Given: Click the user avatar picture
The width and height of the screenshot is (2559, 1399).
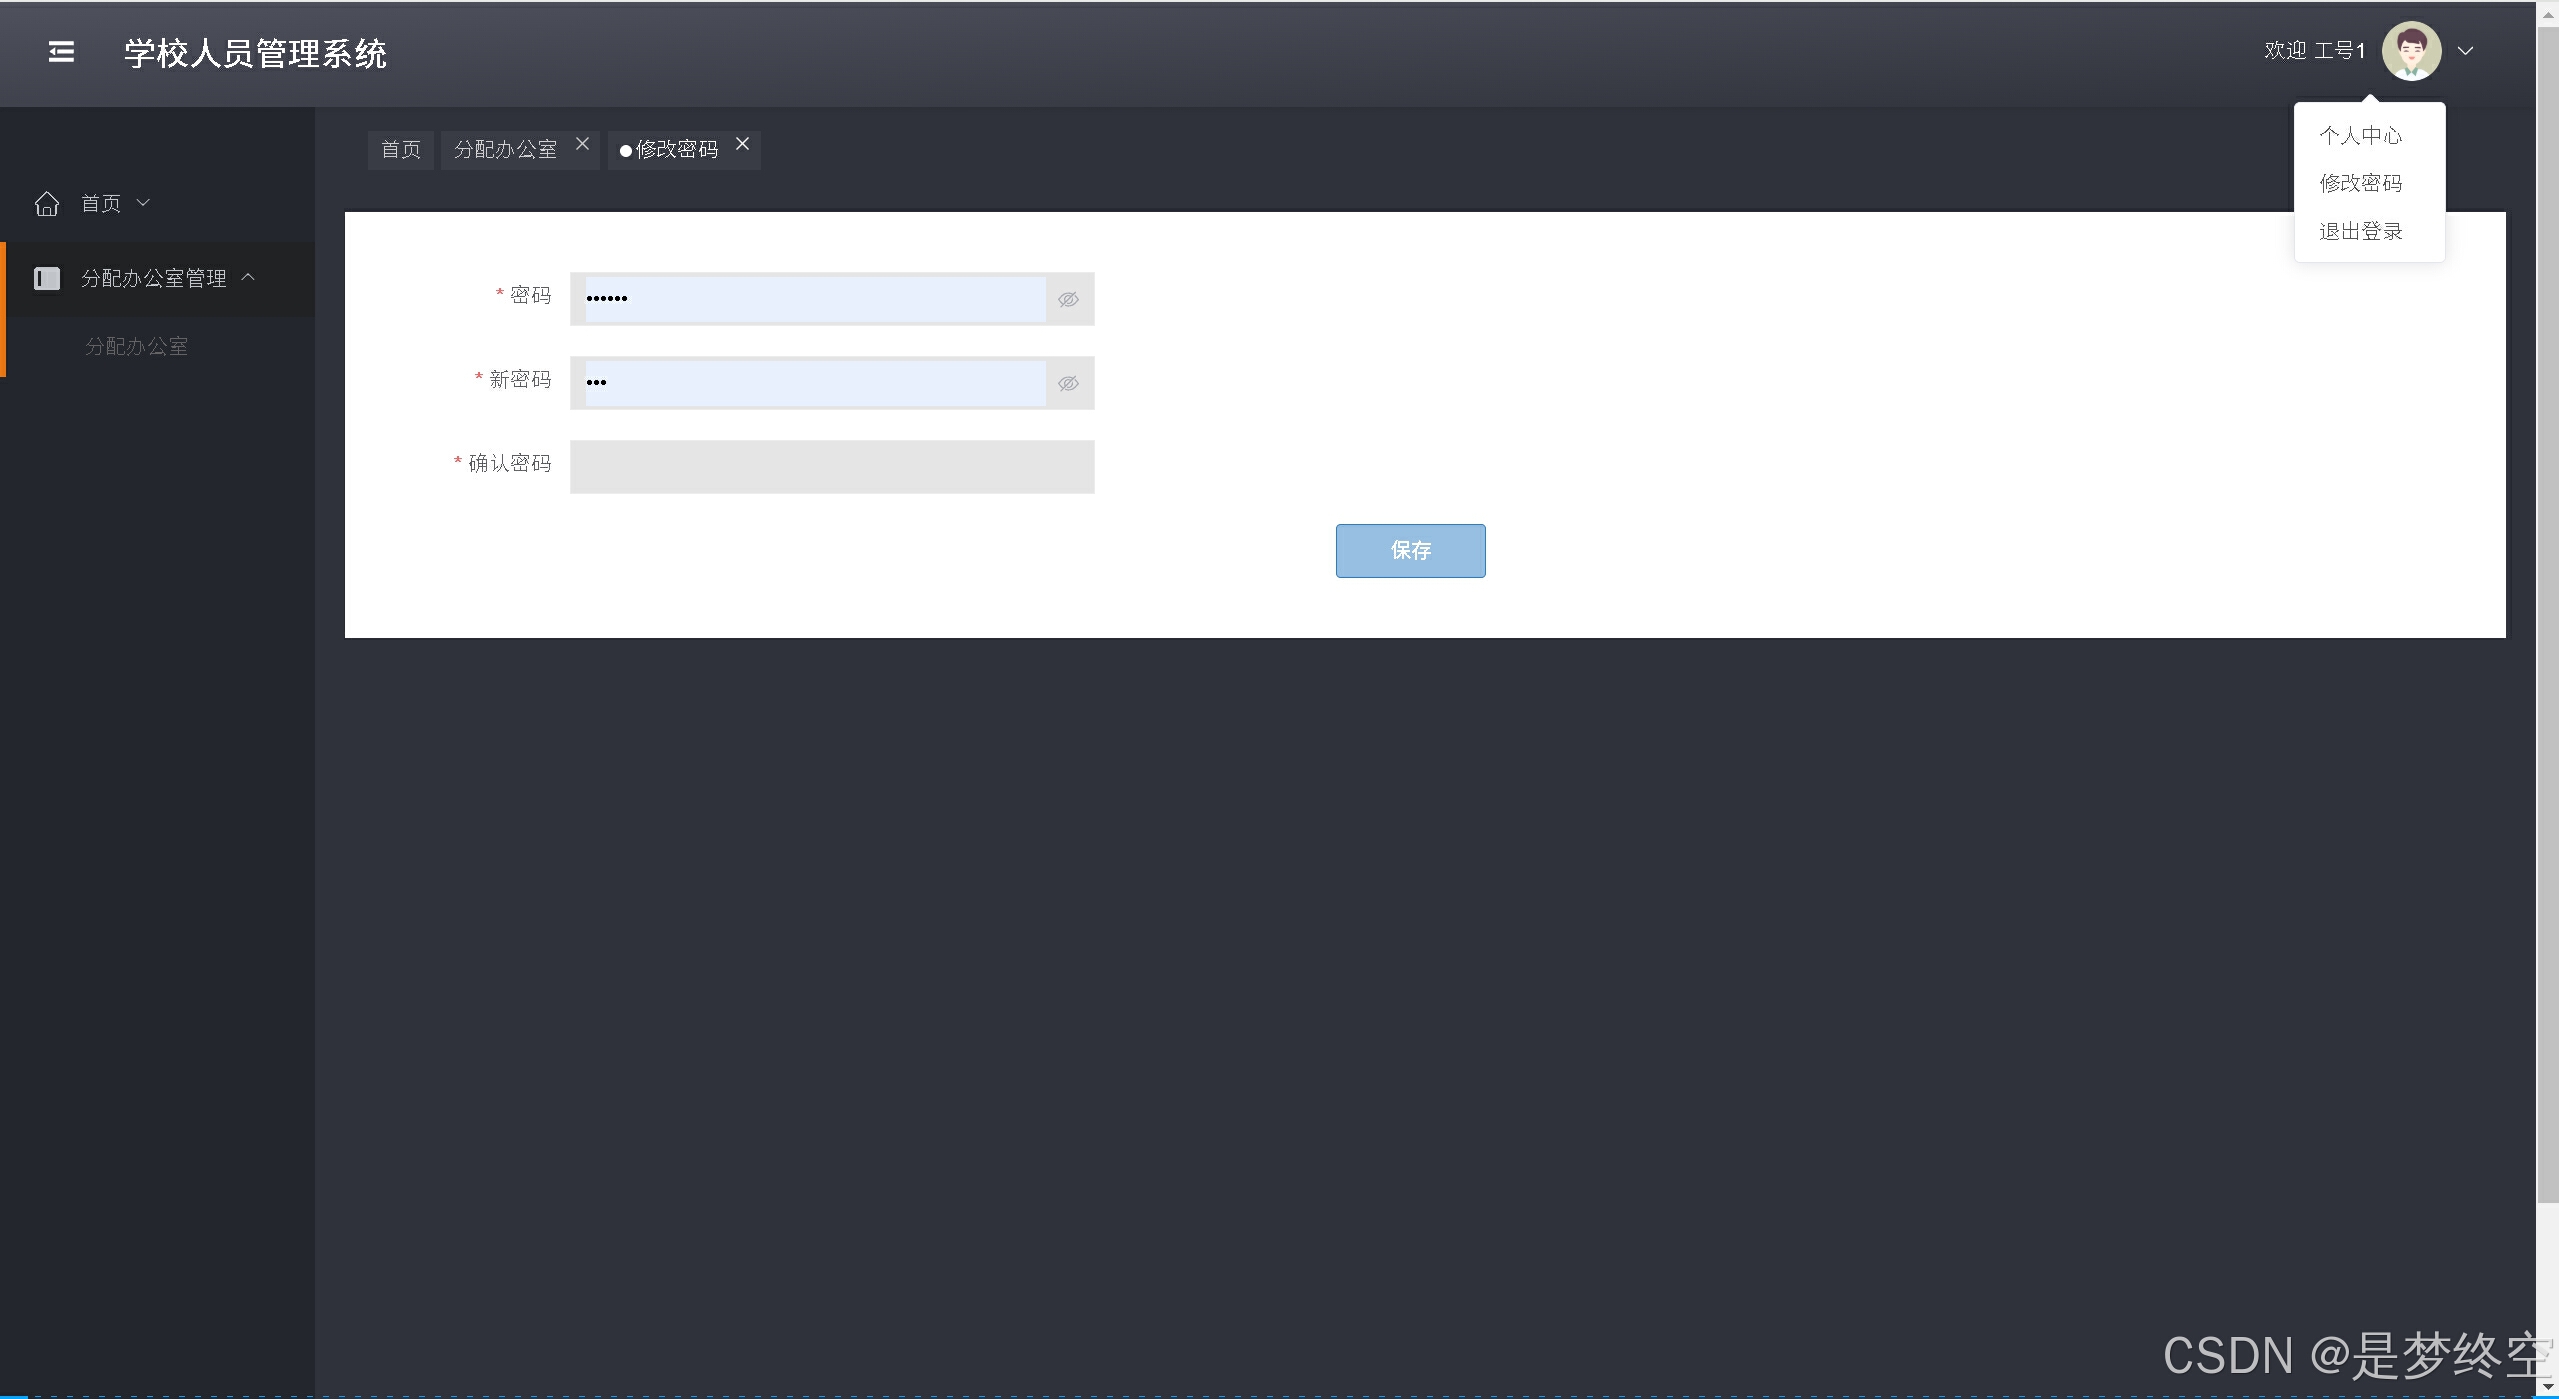Looking at the screenshot, I should point(2411,51).
